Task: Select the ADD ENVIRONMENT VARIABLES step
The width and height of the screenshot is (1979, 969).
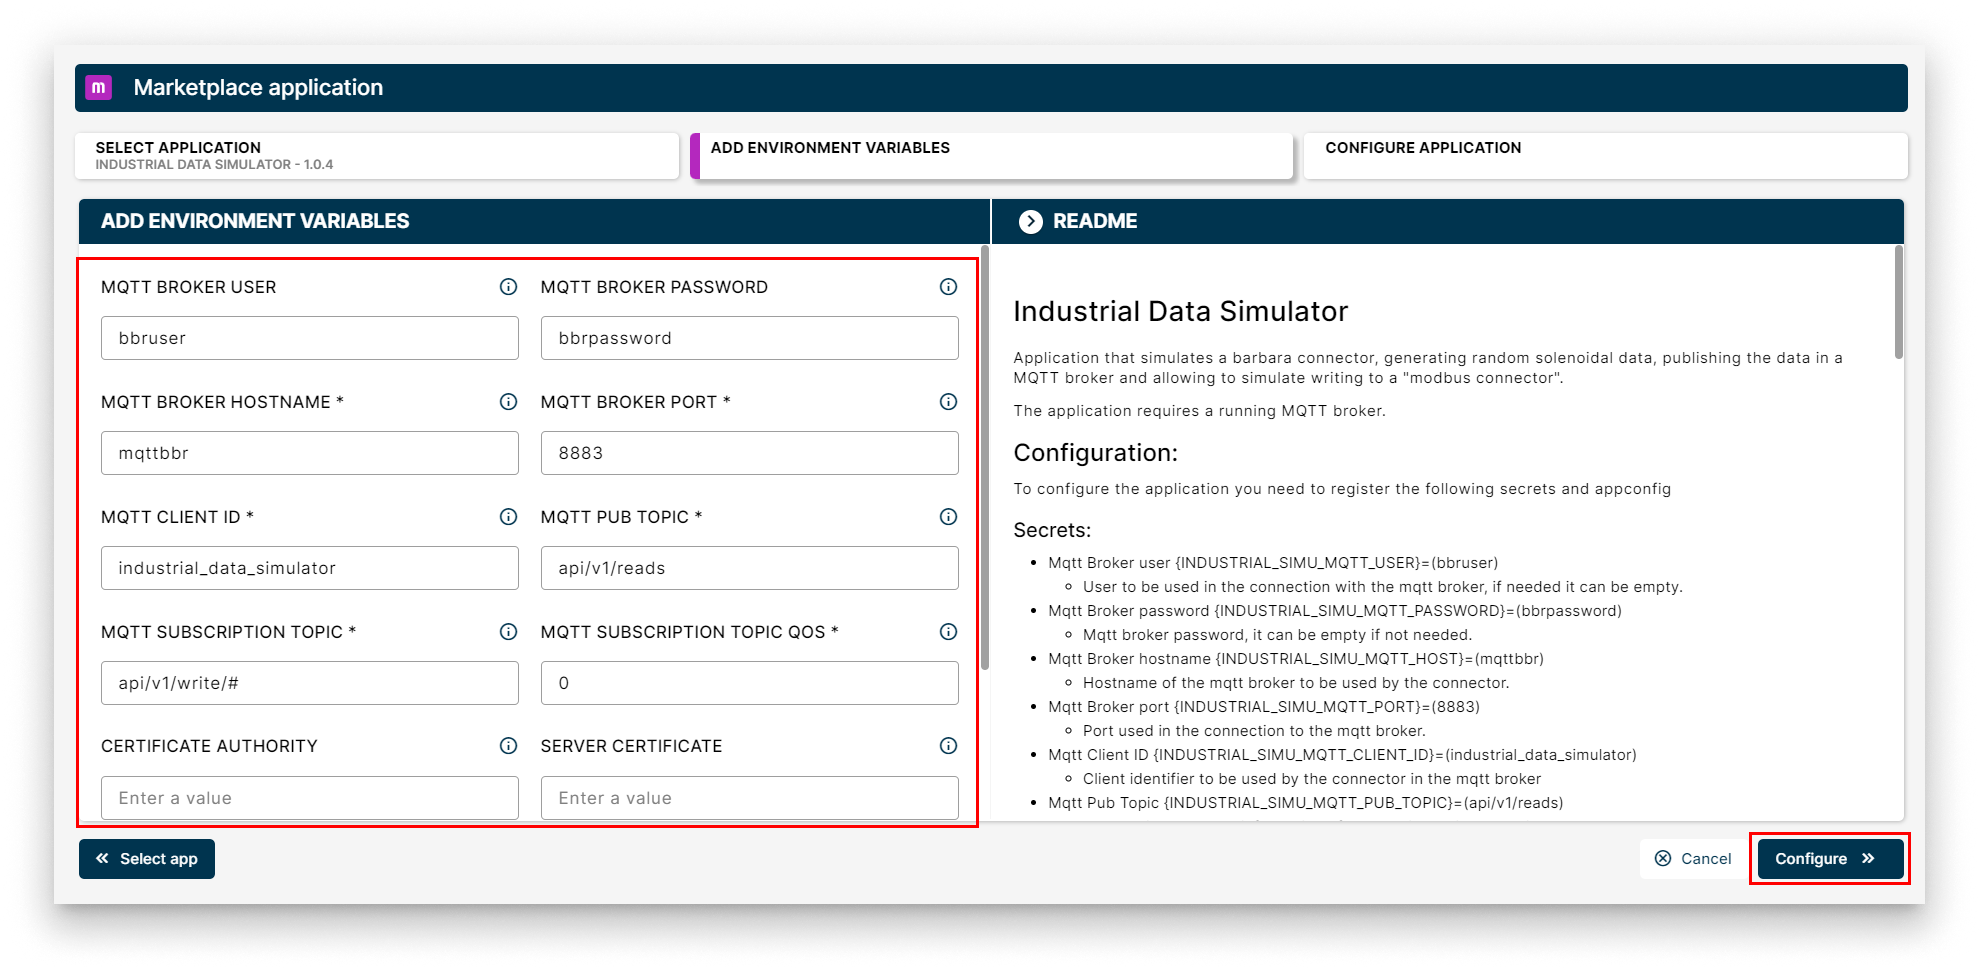Action: coord(992,155)
